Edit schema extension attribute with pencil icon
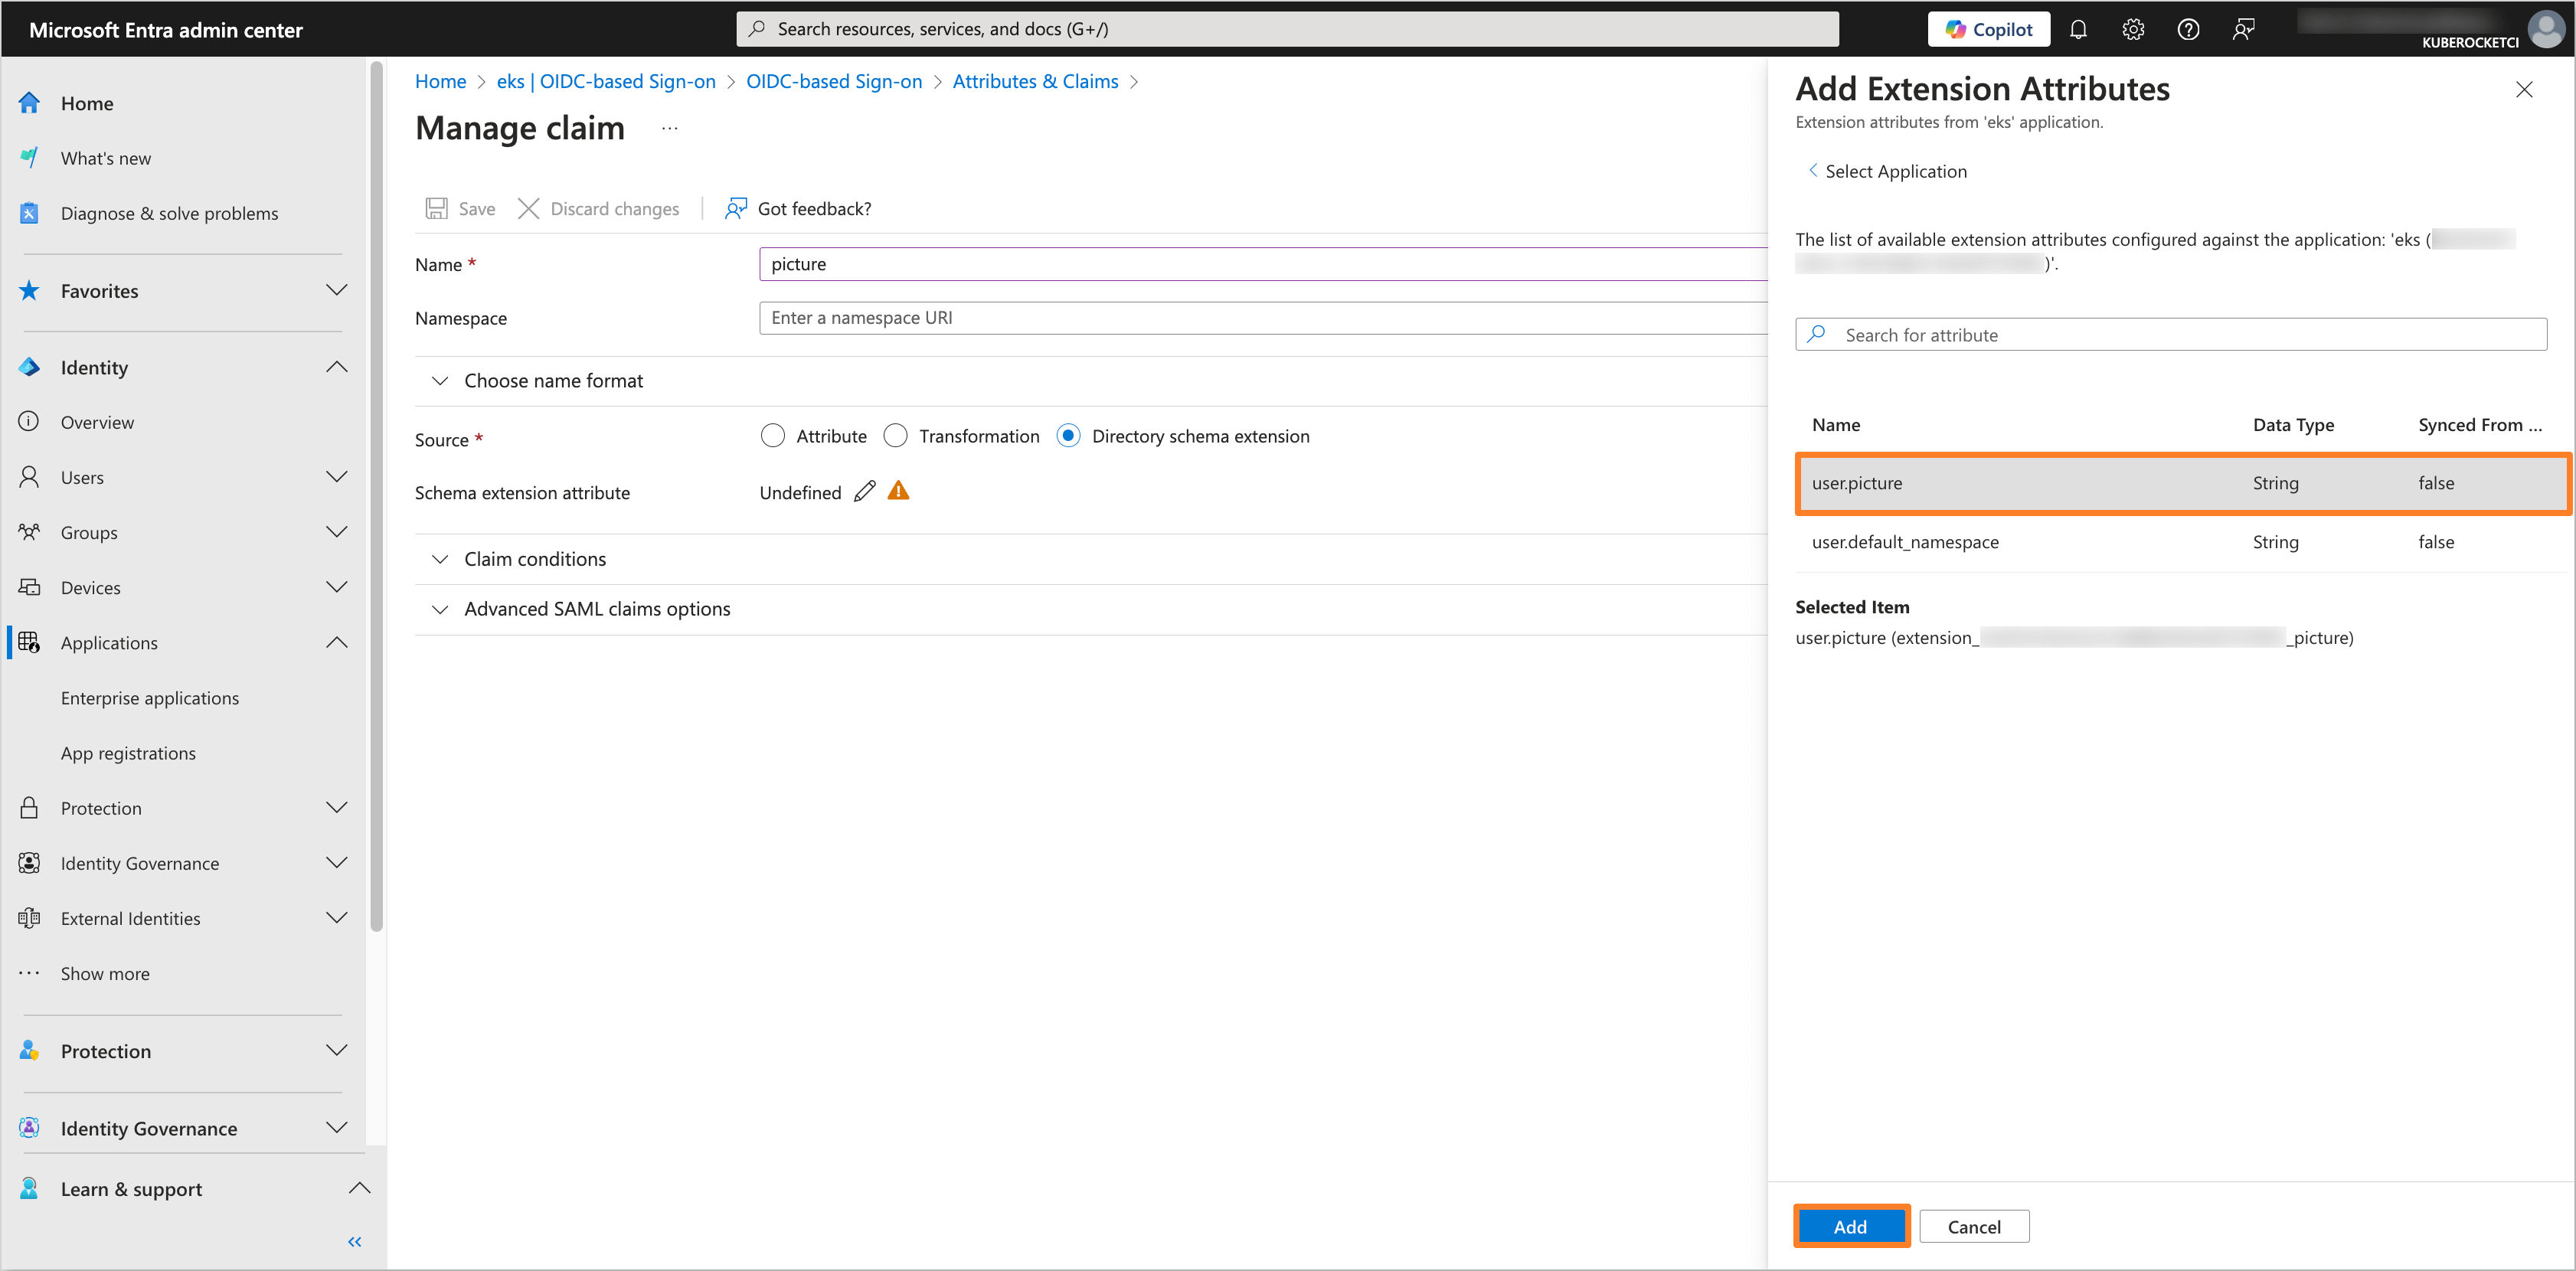This screenshot has width=2576, height=1271. 864,491
